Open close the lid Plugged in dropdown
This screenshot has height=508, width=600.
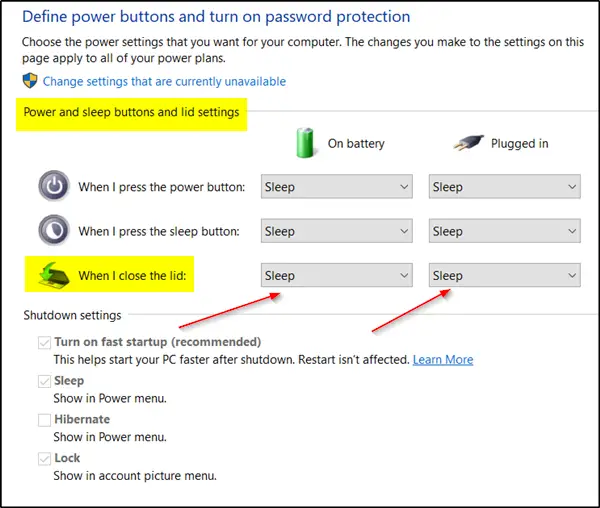pyautogui.click(x=504, y=275)
